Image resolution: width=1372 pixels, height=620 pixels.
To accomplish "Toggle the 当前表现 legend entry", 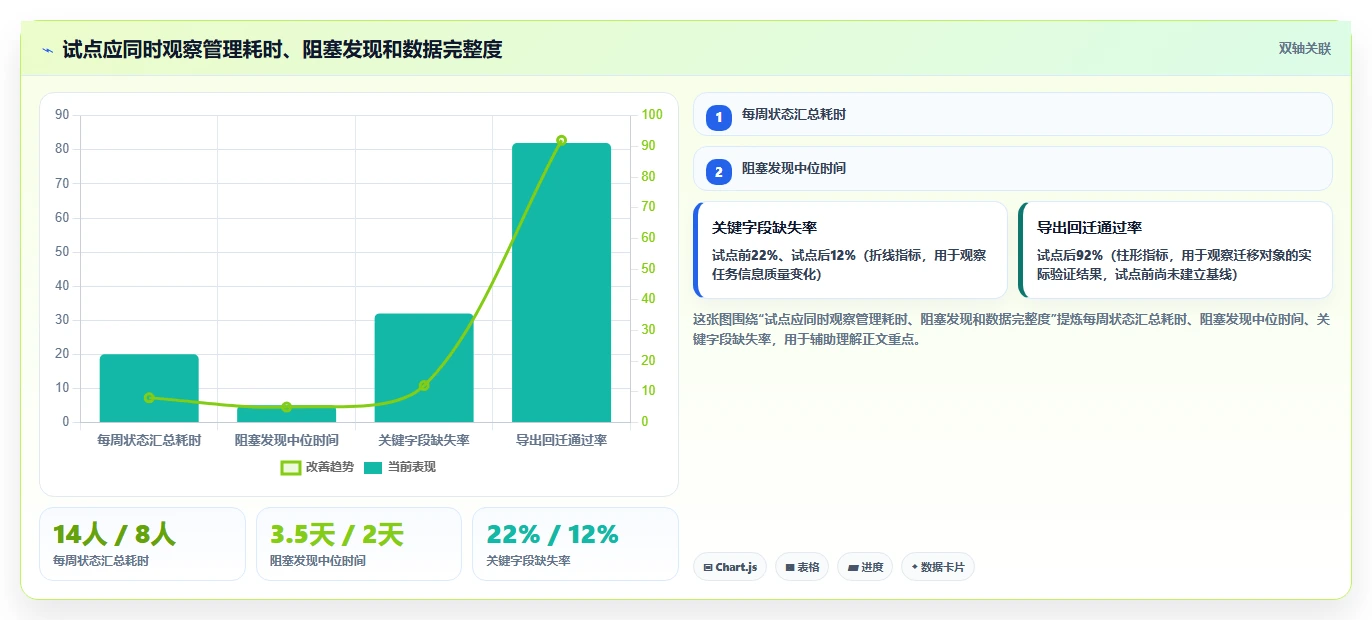I will tap(399, 467).
